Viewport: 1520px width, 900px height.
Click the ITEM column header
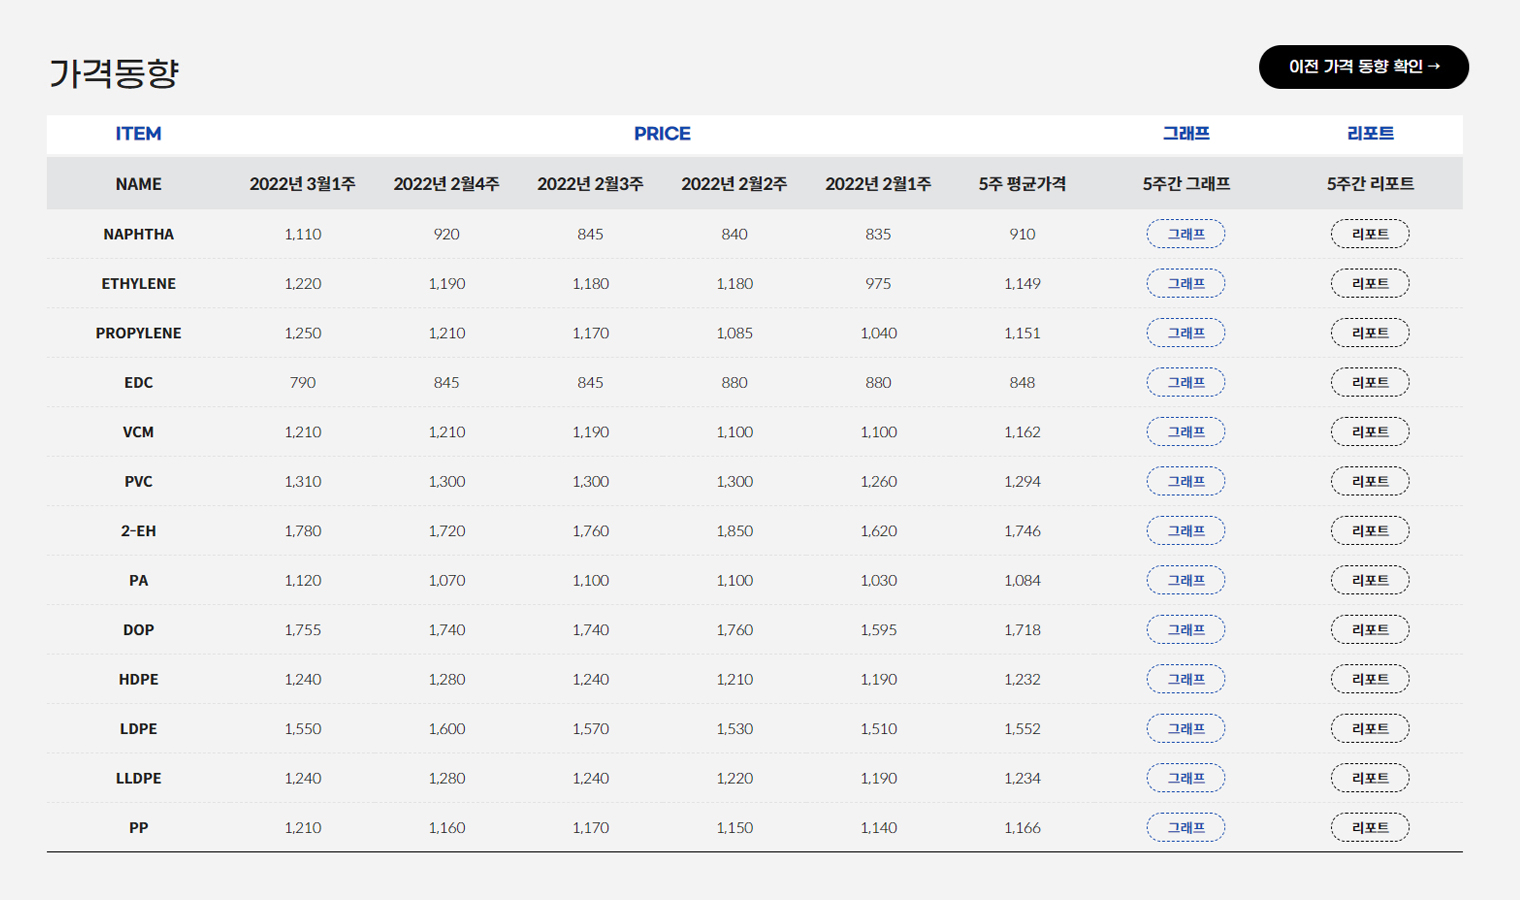click(138, 134)
